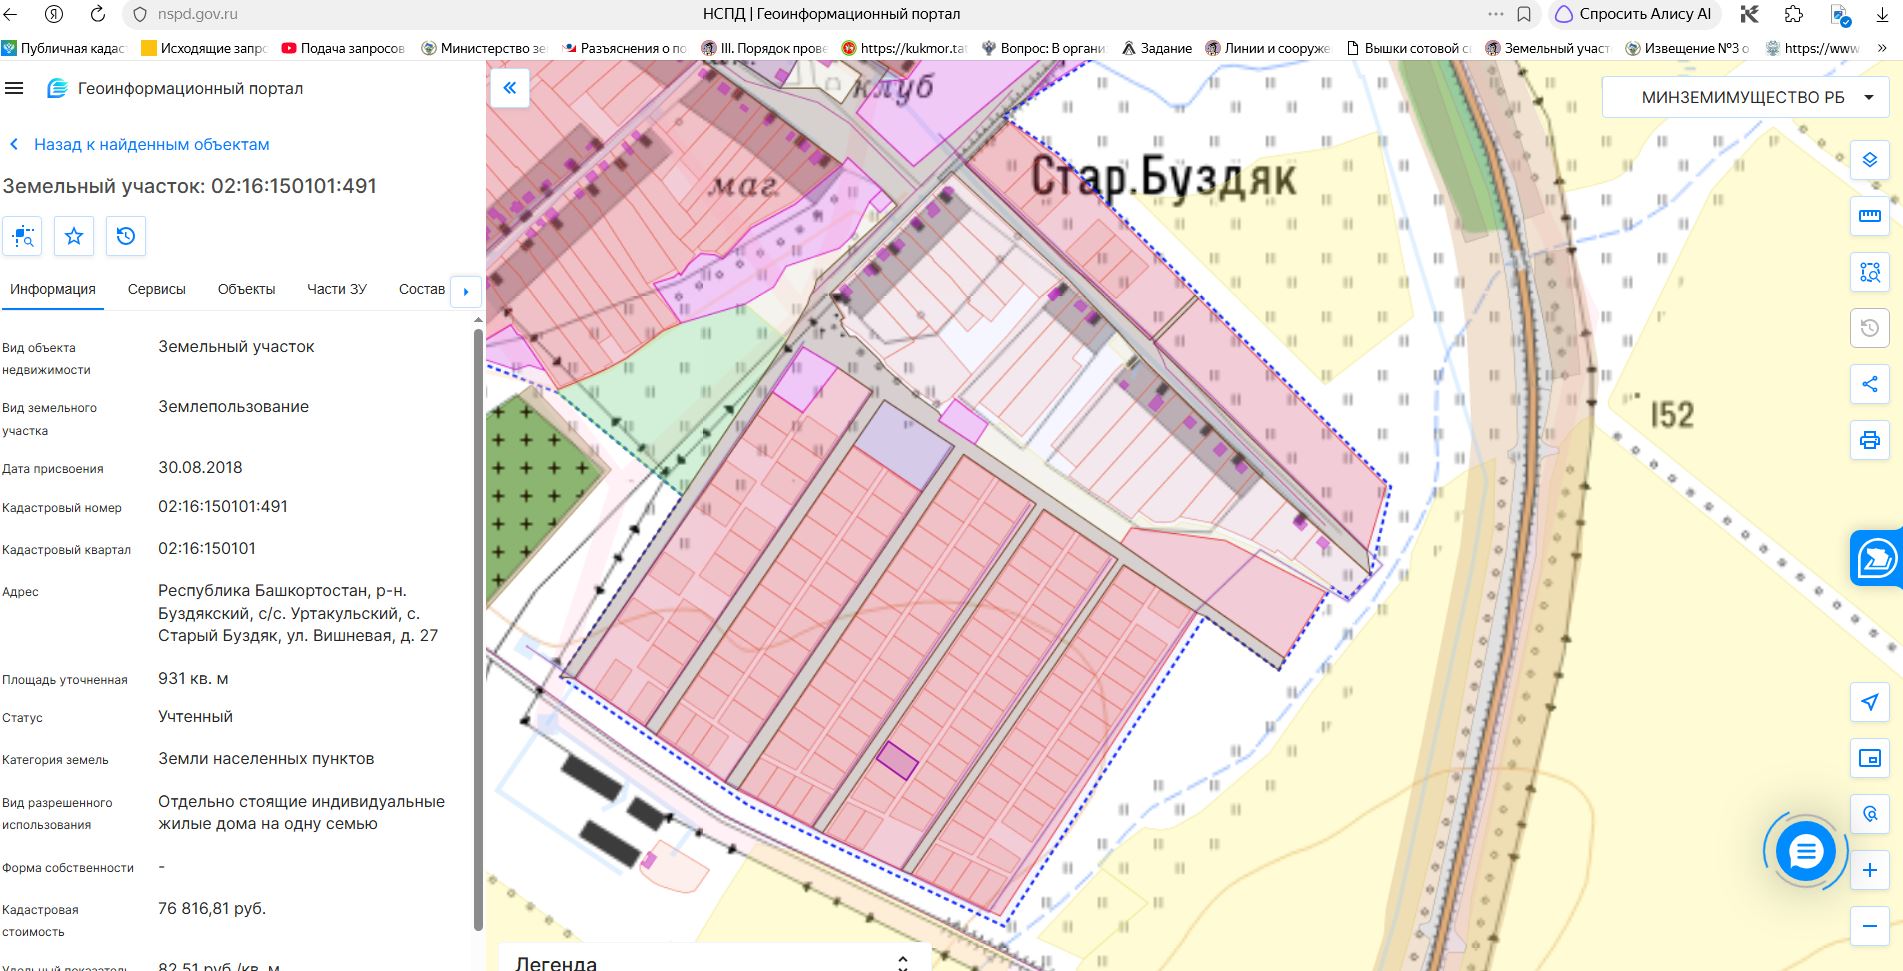Click the geolocation arrow icon
The height and width of the screenshot is (971, 1903).
pyautogui.click(x=1869, y=702)
